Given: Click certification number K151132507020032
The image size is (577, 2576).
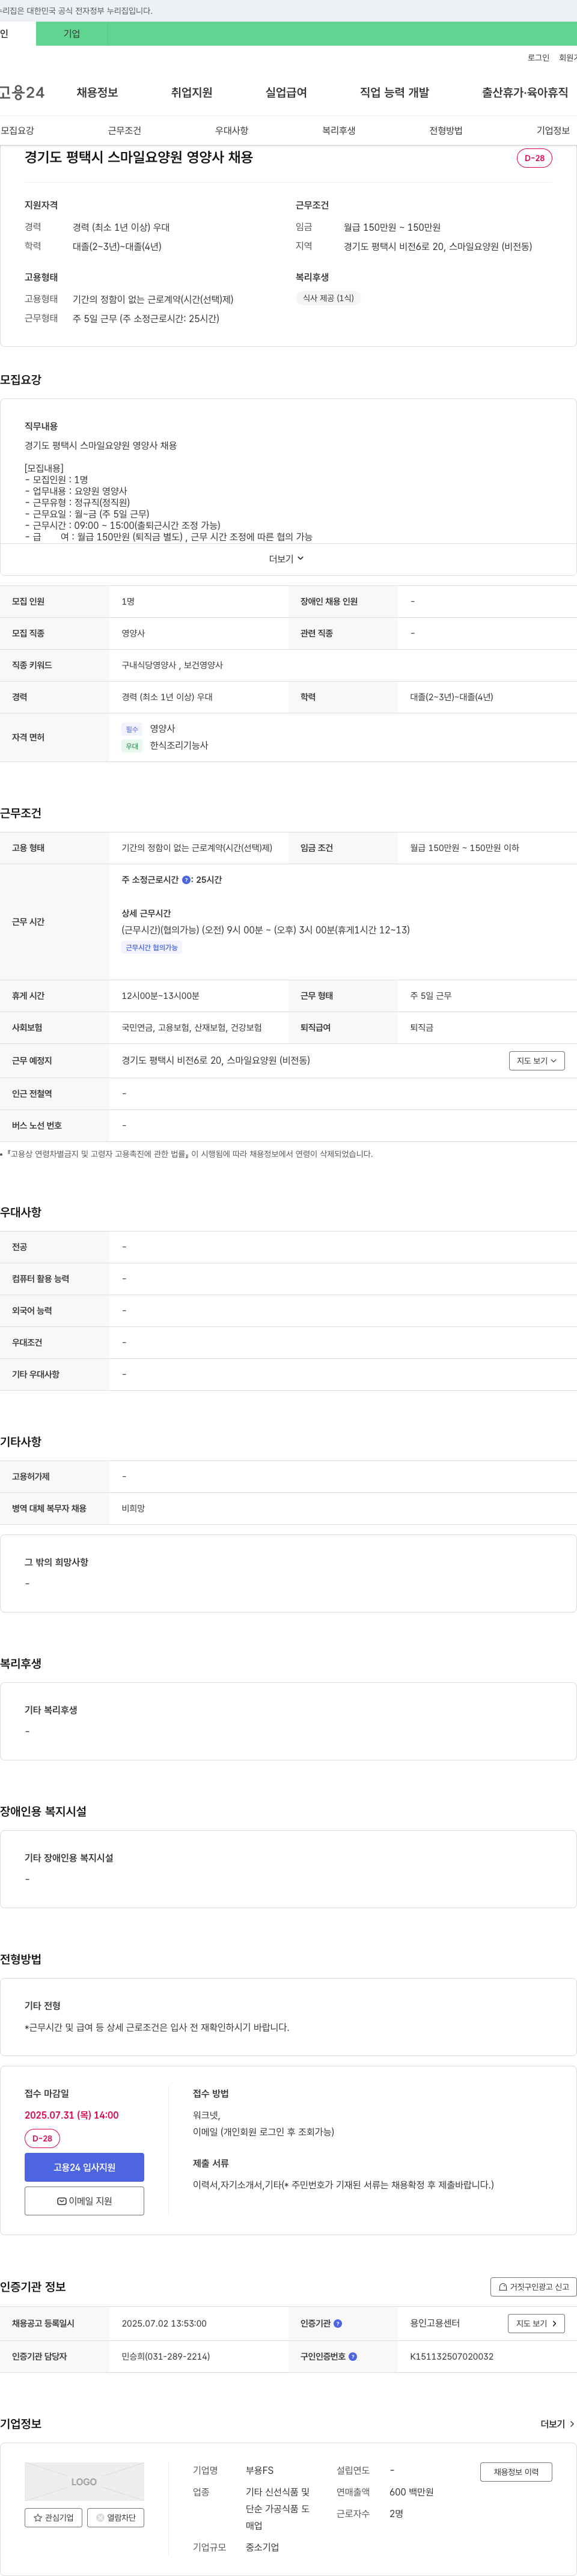Looking at the screenshot, I should pos(452,2357).
